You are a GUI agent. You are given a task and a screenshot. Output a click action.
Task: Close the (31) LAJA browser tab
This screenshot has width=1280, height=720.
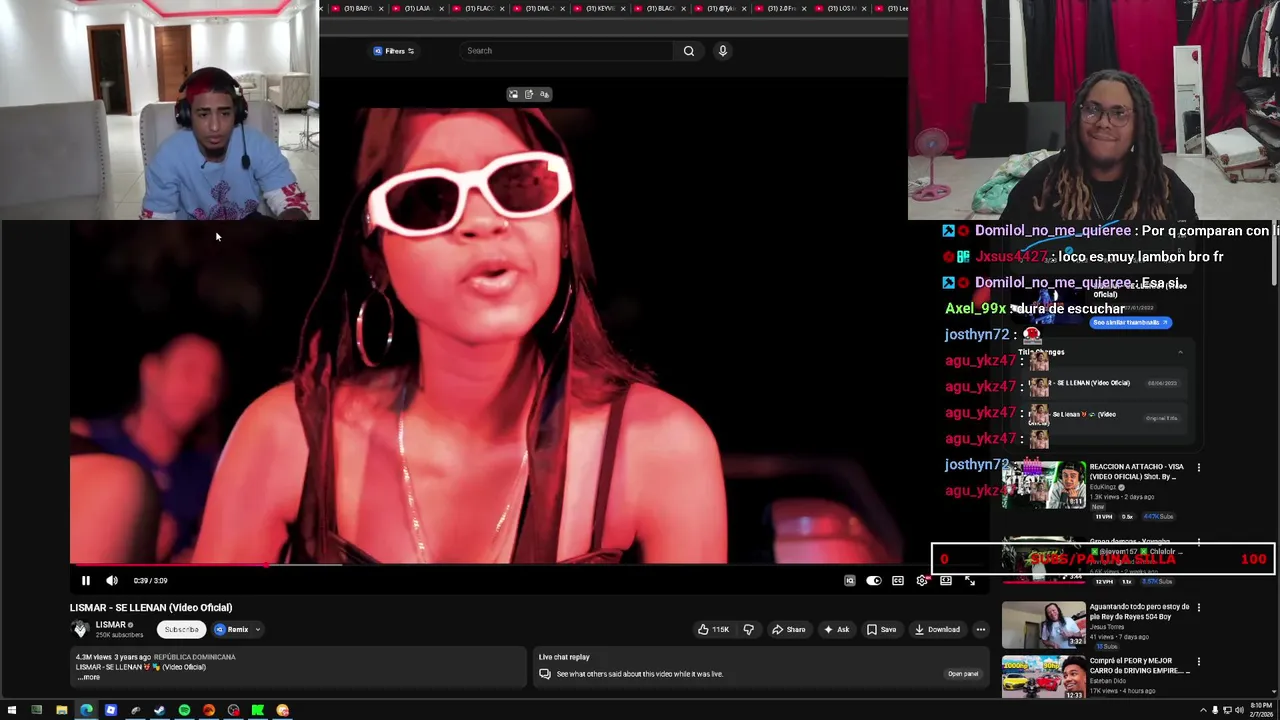[440, 8]
